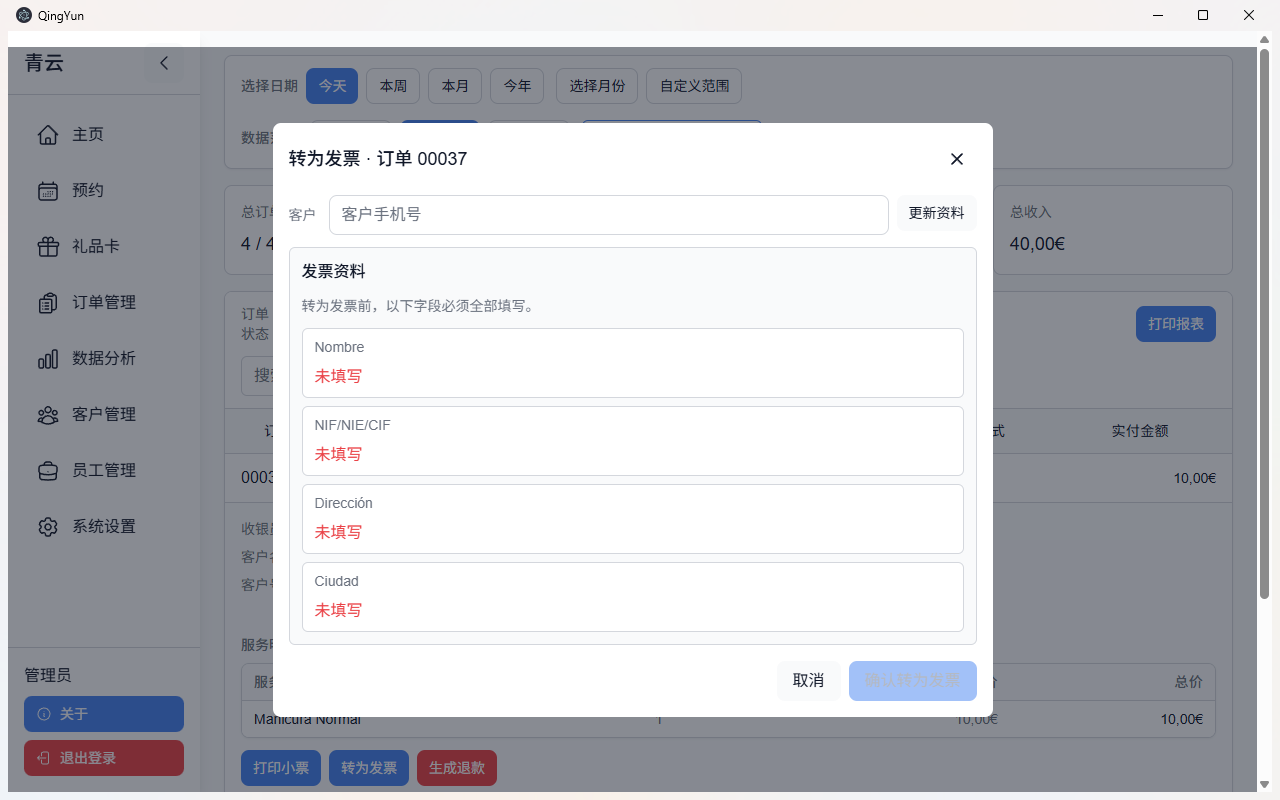Open 系统设置 gear icon
Image resolution: width=1280 pixels, height=800 pixels.
tap(48, 527)
